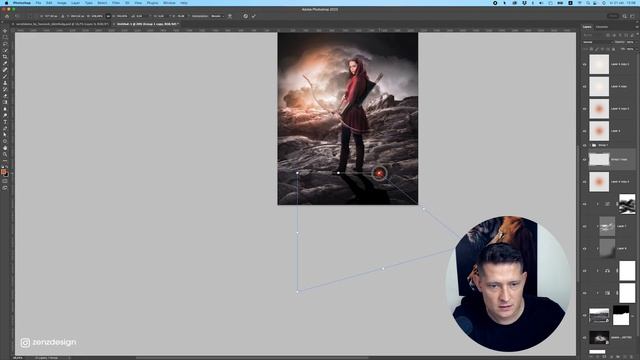The image size is (640, 360).
Task: Cancel the transform with circle-slash icon
Action: [x=245, y=16]
